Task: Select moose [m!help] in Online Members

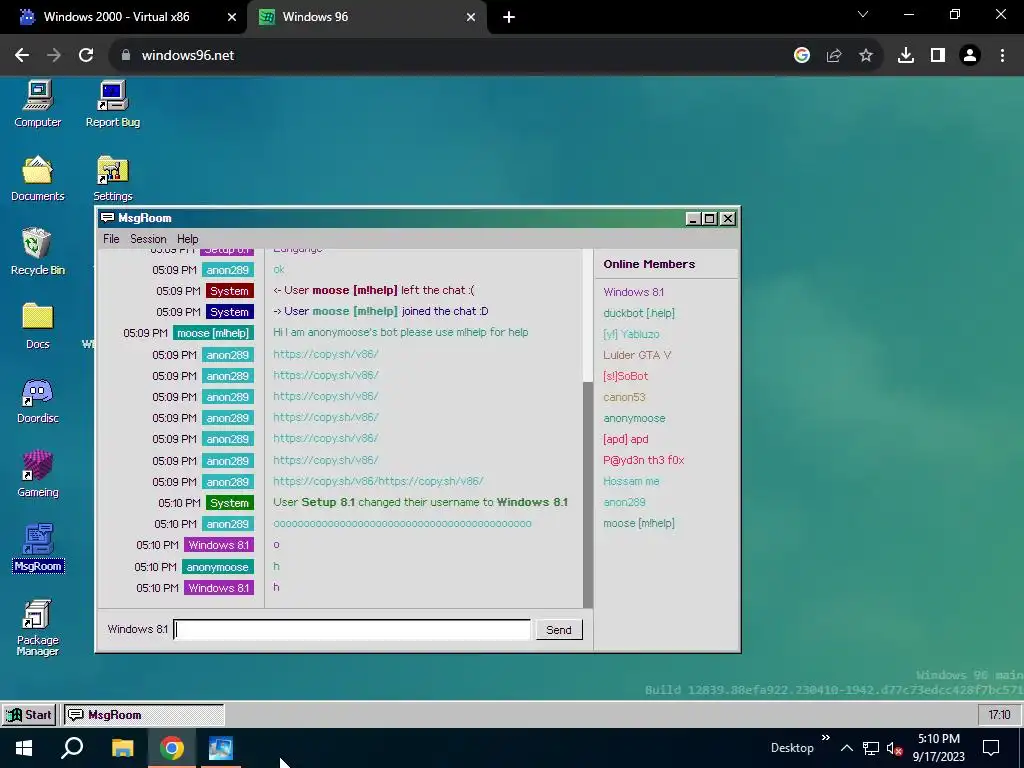Action: coord(639,523)
